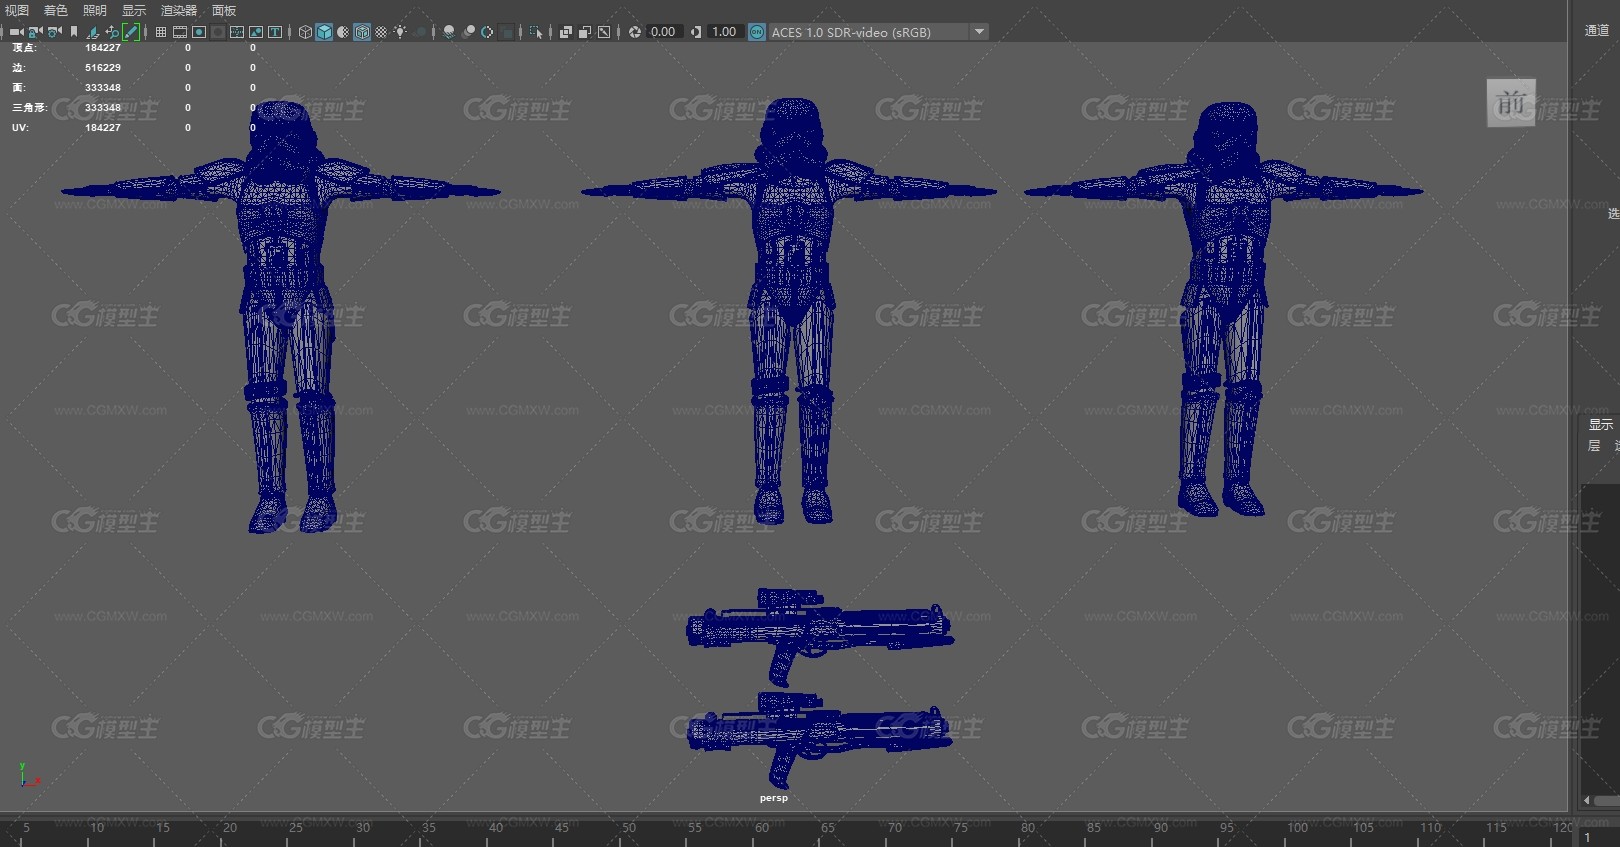Toggle the View Transform ON button

[x=757, y=32]
